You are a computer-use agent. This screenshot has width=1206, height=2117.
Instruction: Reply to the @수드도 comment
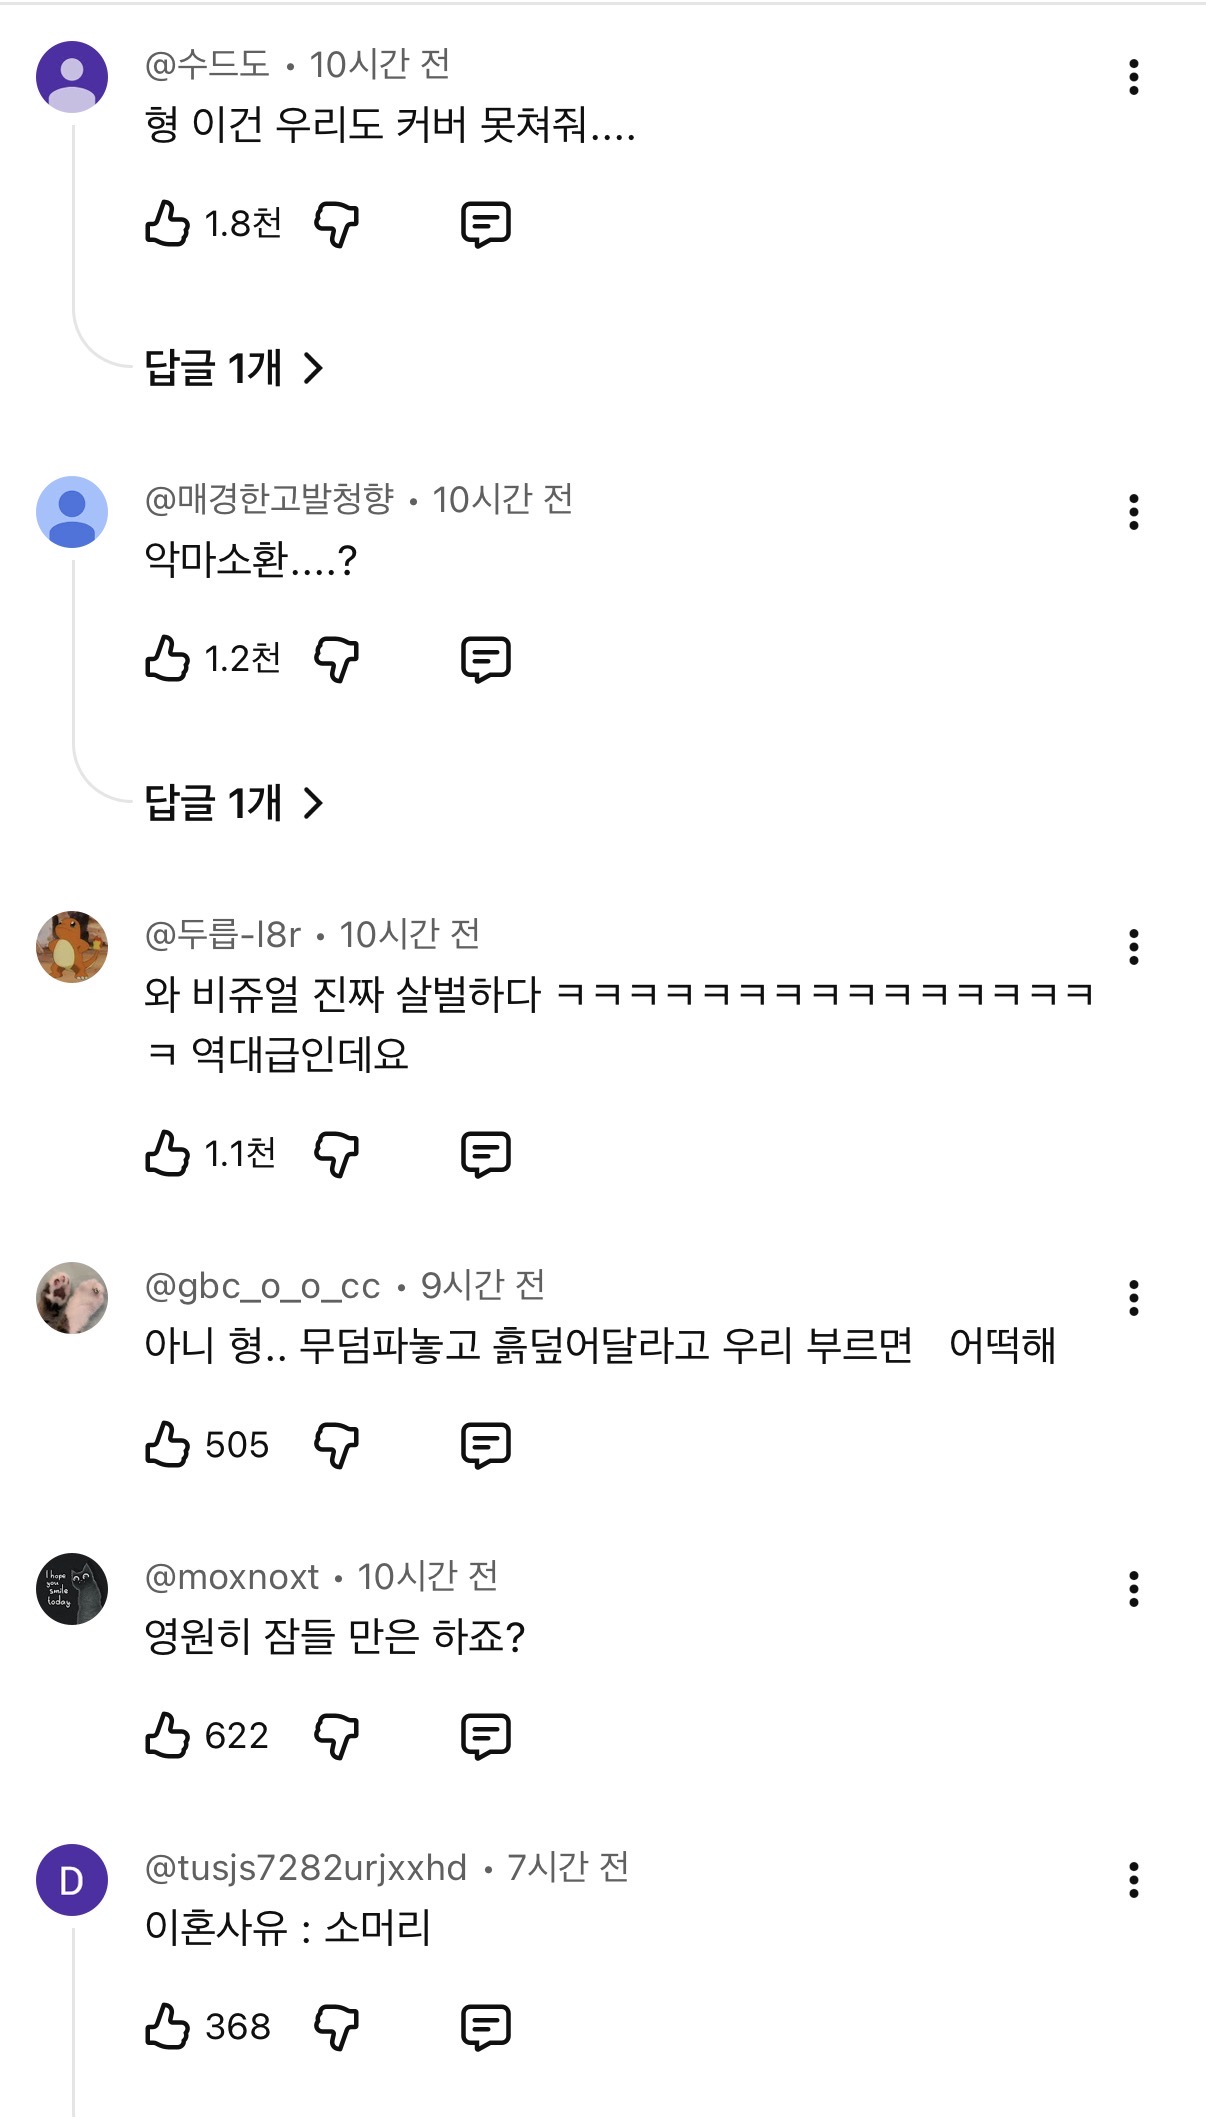[485, 223]
